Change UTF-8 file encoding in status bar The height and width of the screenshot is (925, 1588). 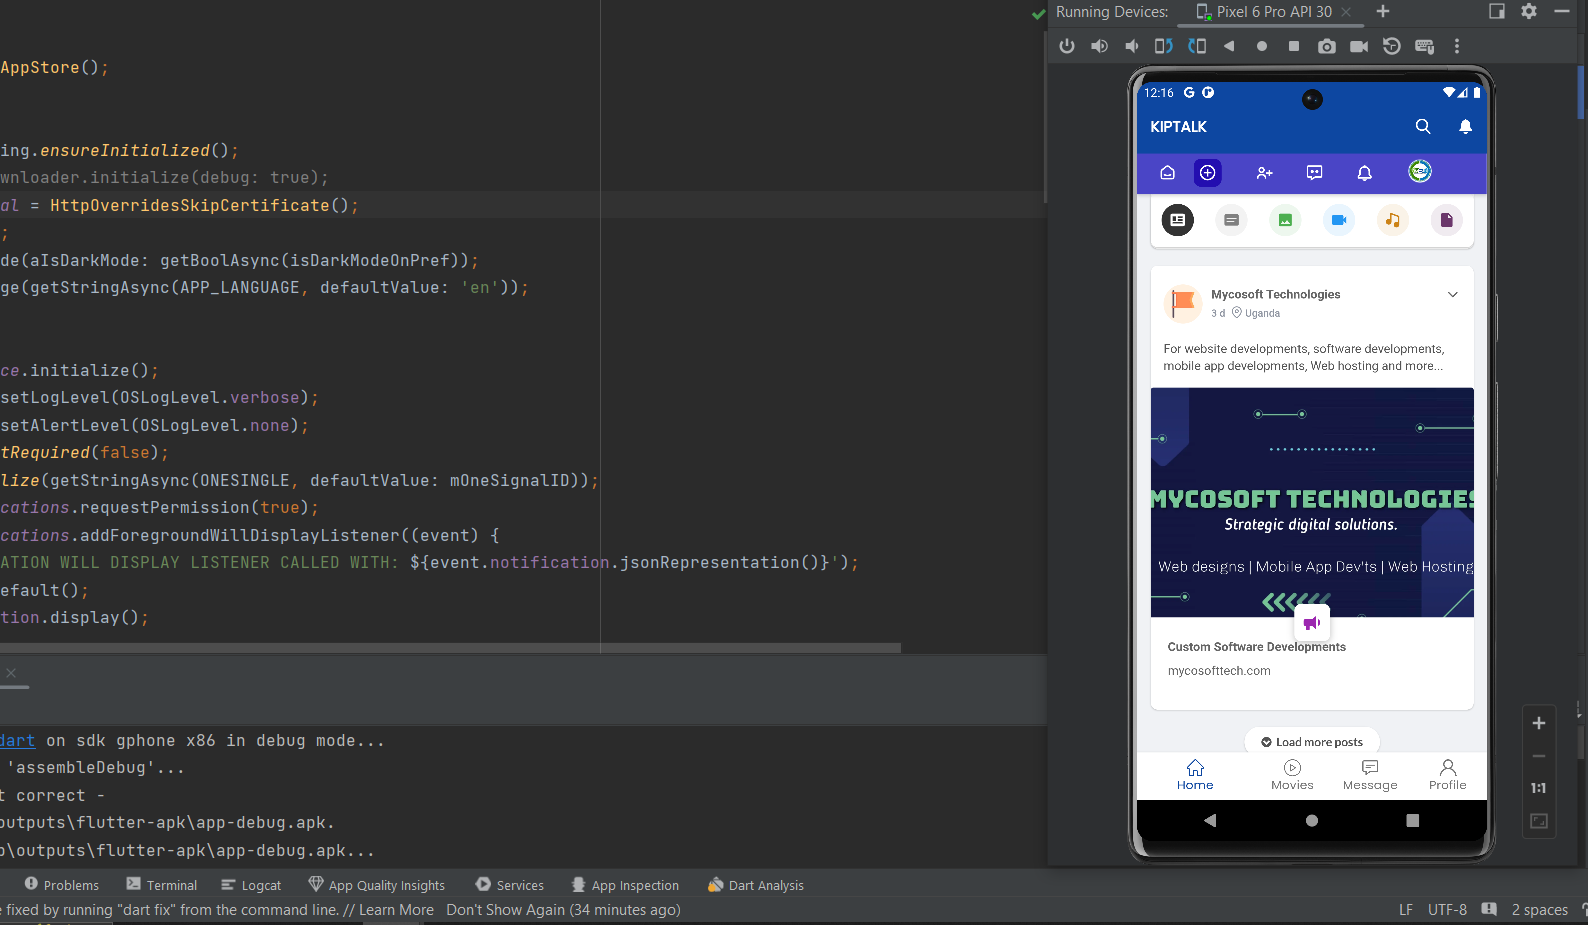[1447, 910]
